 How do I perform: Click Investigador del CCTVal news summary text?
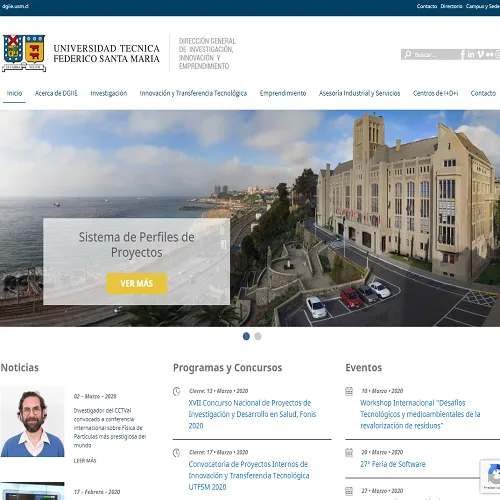click(110, 428)
